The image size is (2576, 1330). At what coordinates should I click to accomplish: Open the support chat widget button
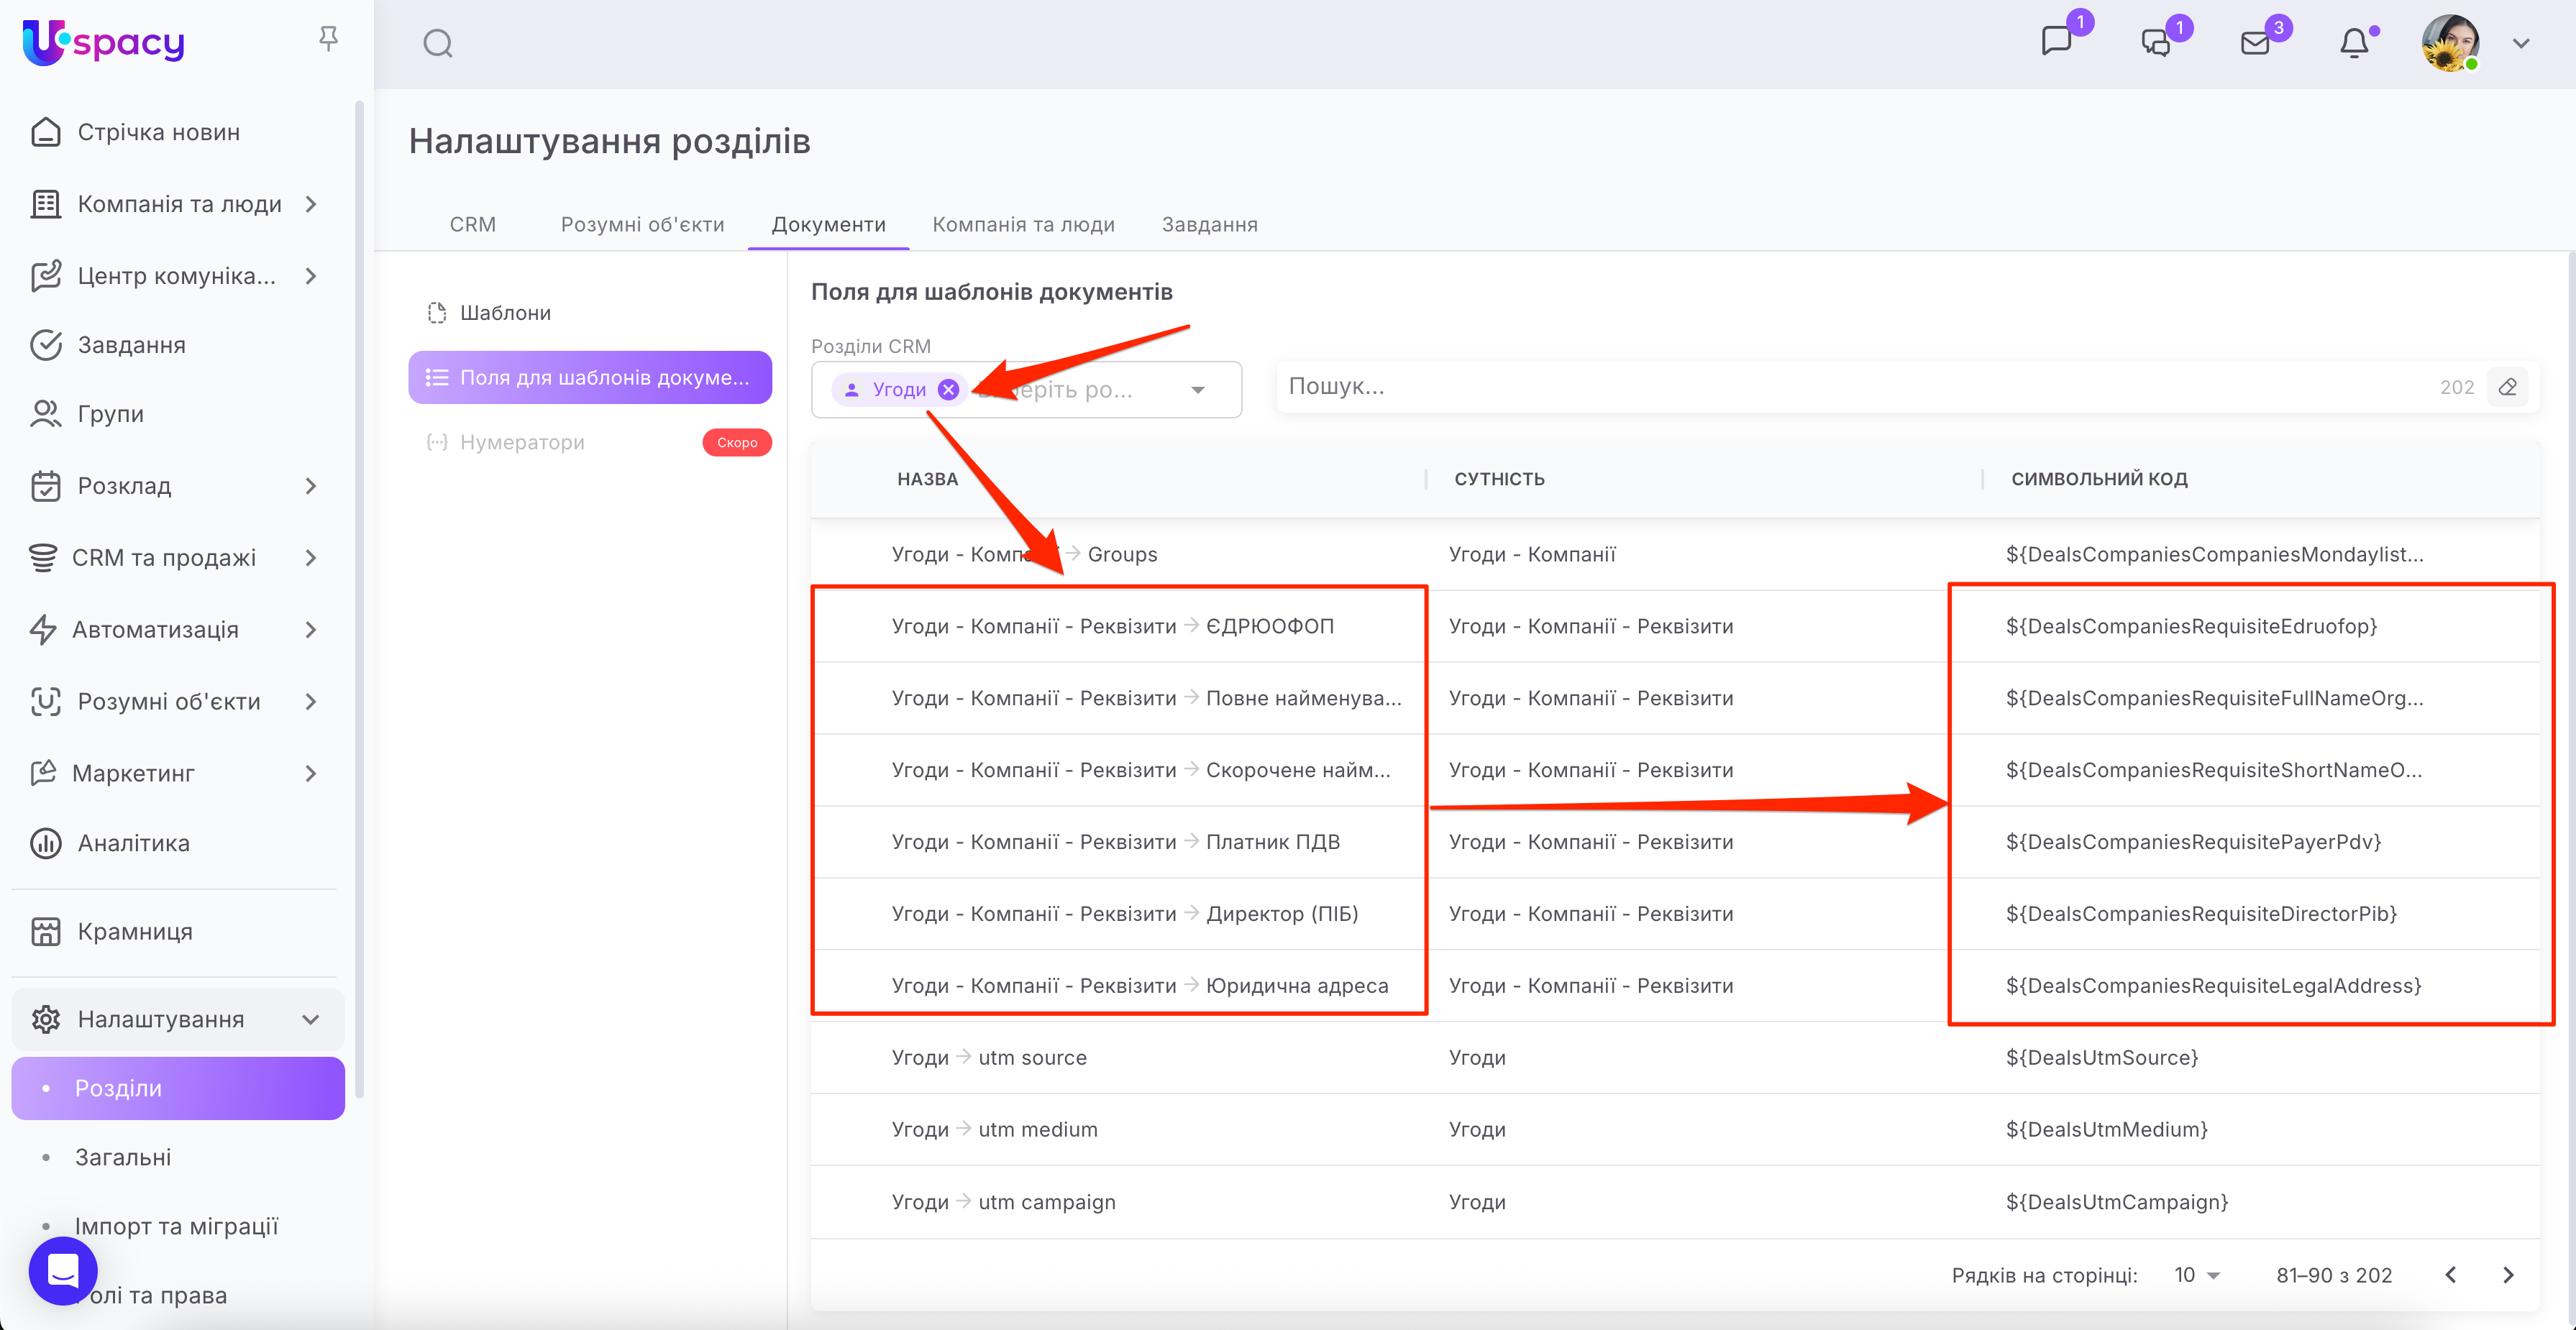[63, 1270]
